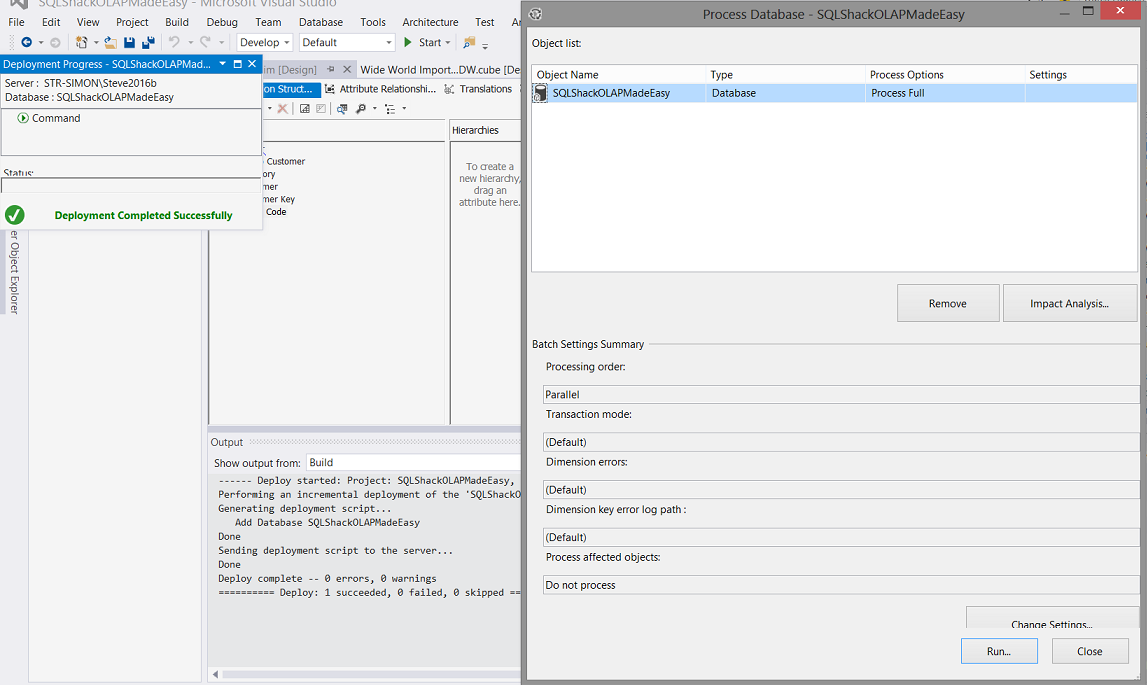Open the Database menu
Viewport: 1147px width, 685px height.
coord(320,22)
